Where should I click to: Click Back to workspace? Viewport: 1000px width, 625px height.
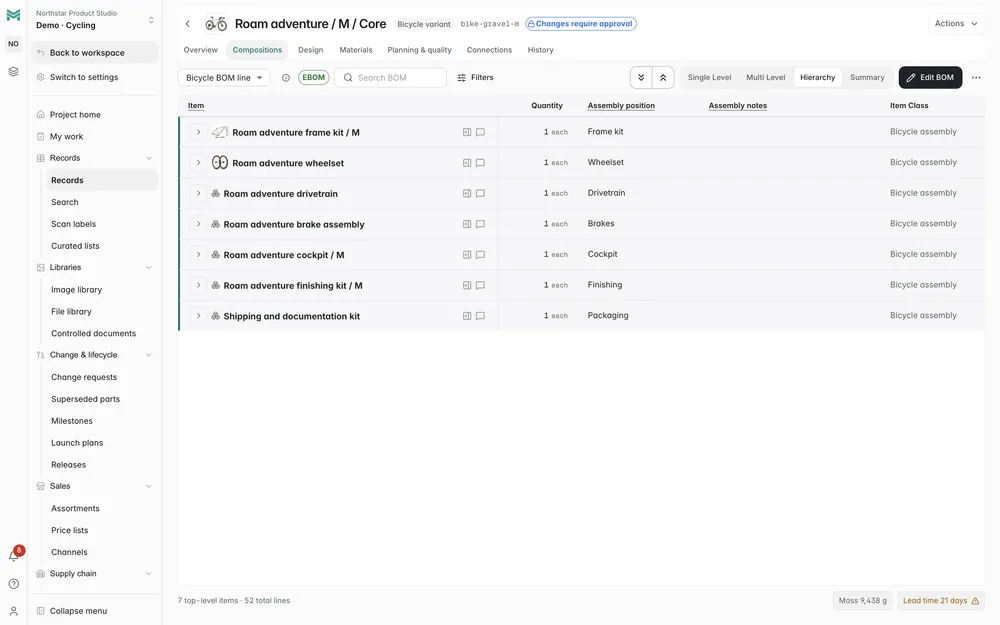tap(94, 52)
